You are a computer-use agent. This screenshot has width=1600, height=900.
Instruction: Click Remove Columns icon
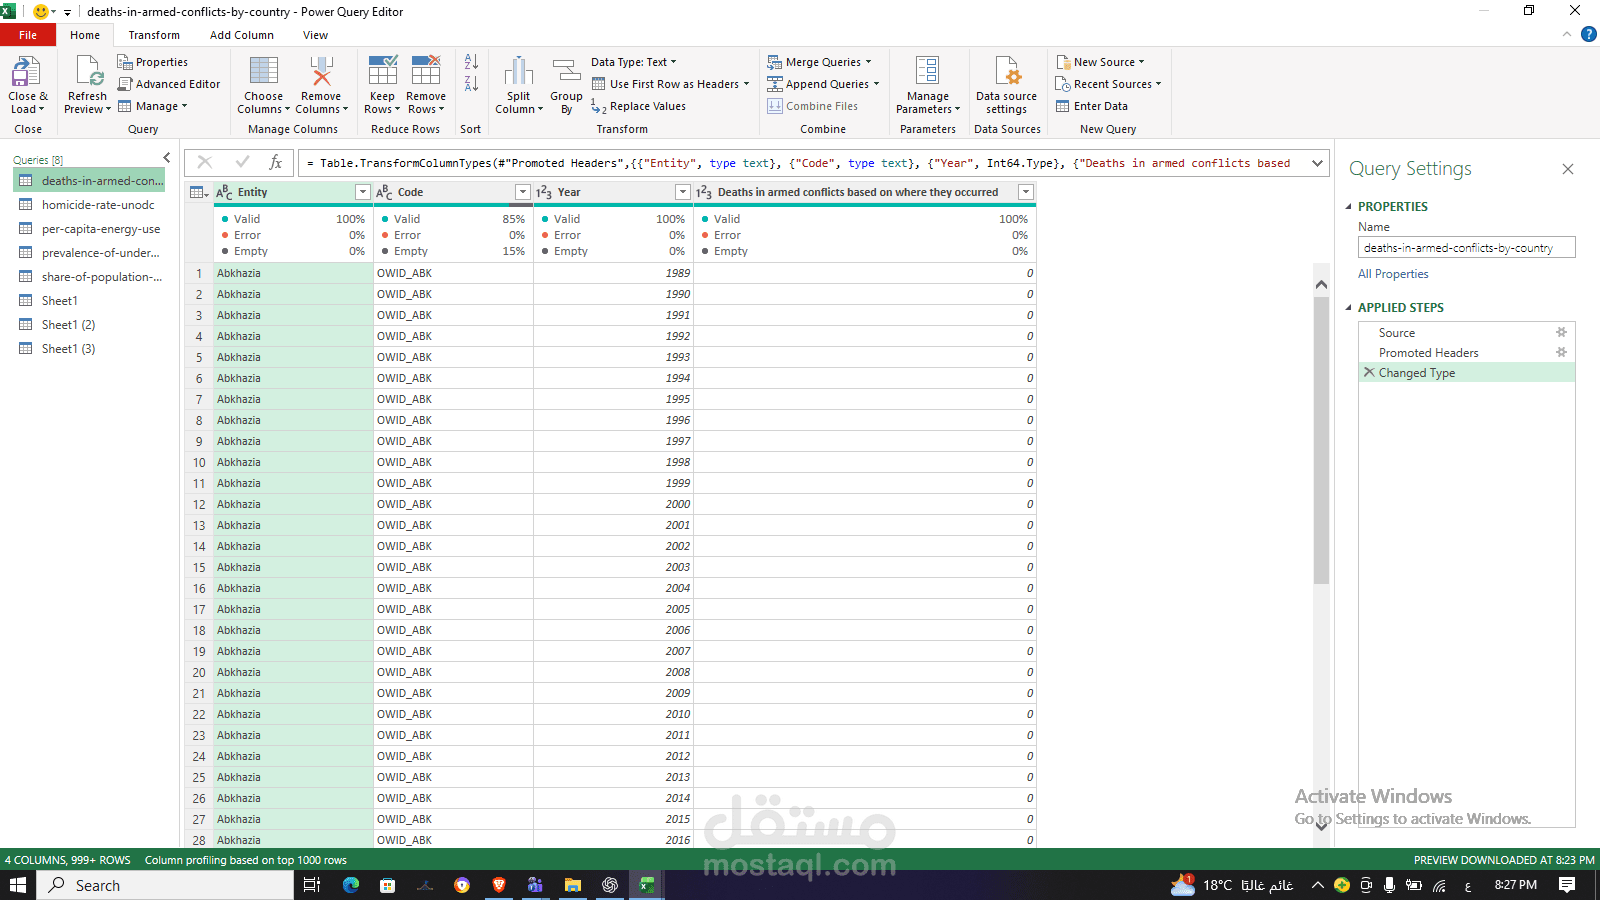[321, 72]
